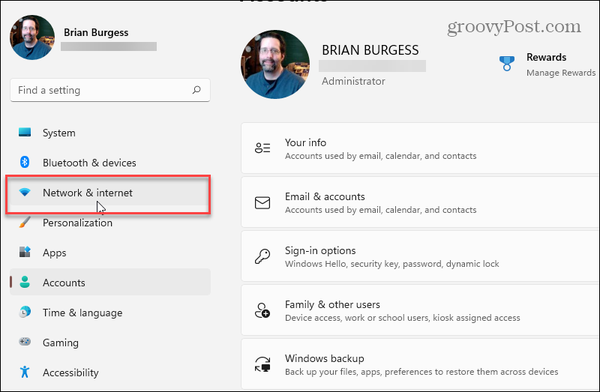Click the Brian Burgess name in sidebar

(x=96, y=33)
